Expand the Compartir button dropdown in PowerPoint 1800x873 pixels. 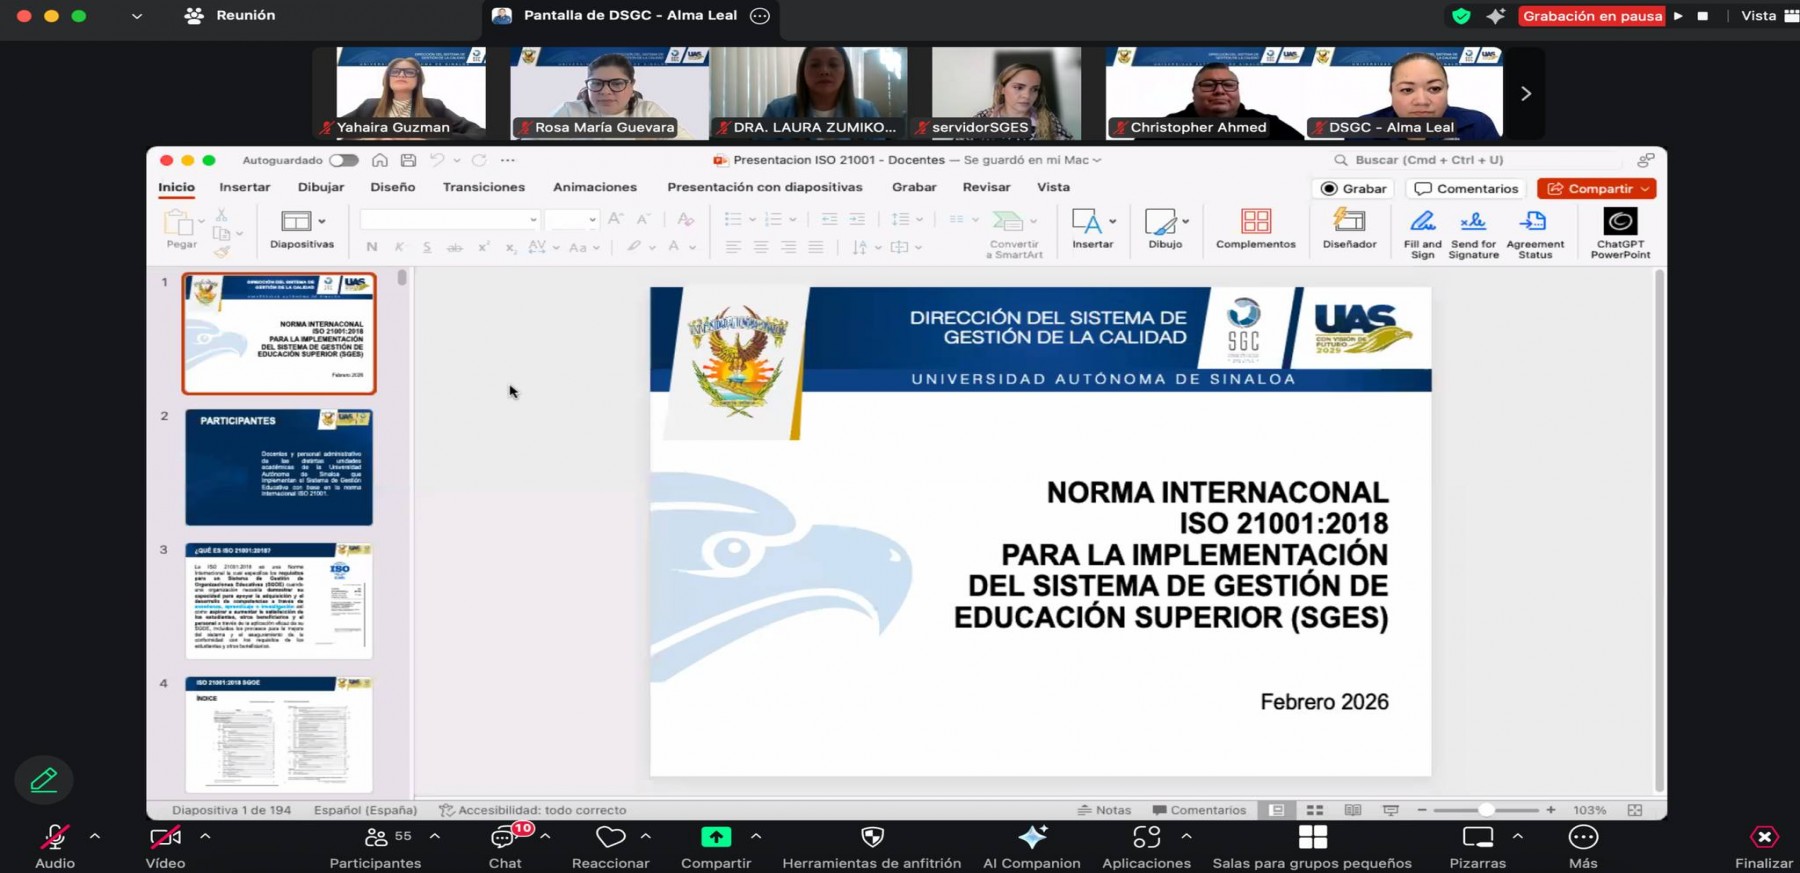[x=1645, y=189]
